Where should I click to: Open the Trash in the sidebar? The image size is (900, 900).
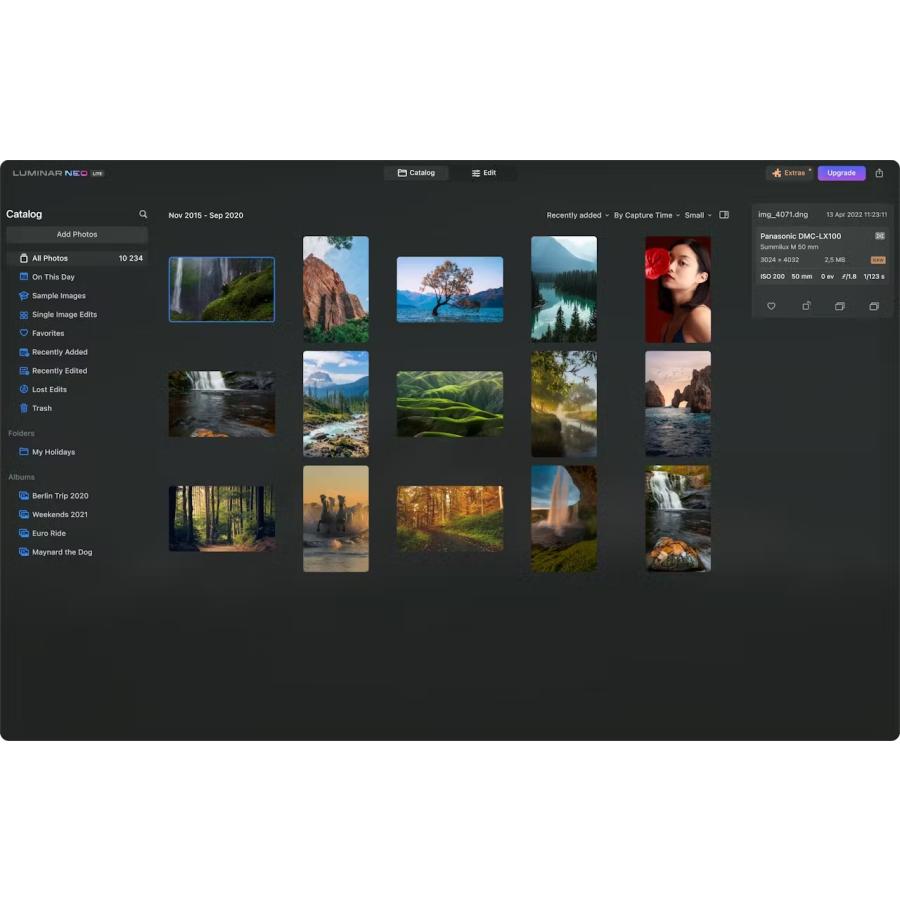[41, 408]
